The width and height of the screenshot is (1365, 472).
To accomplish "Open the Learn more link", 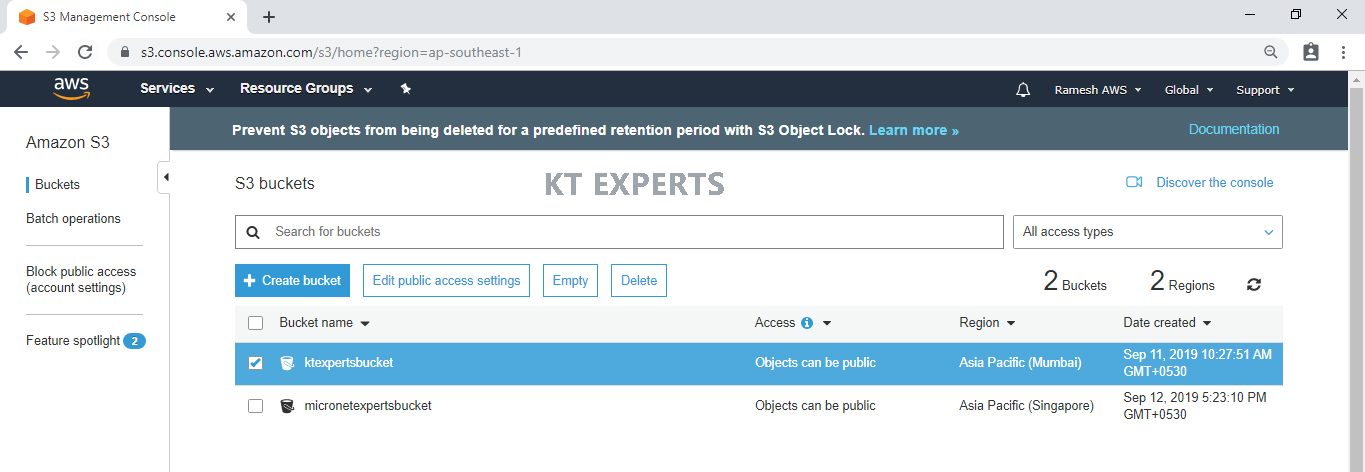I will point(913,131).
